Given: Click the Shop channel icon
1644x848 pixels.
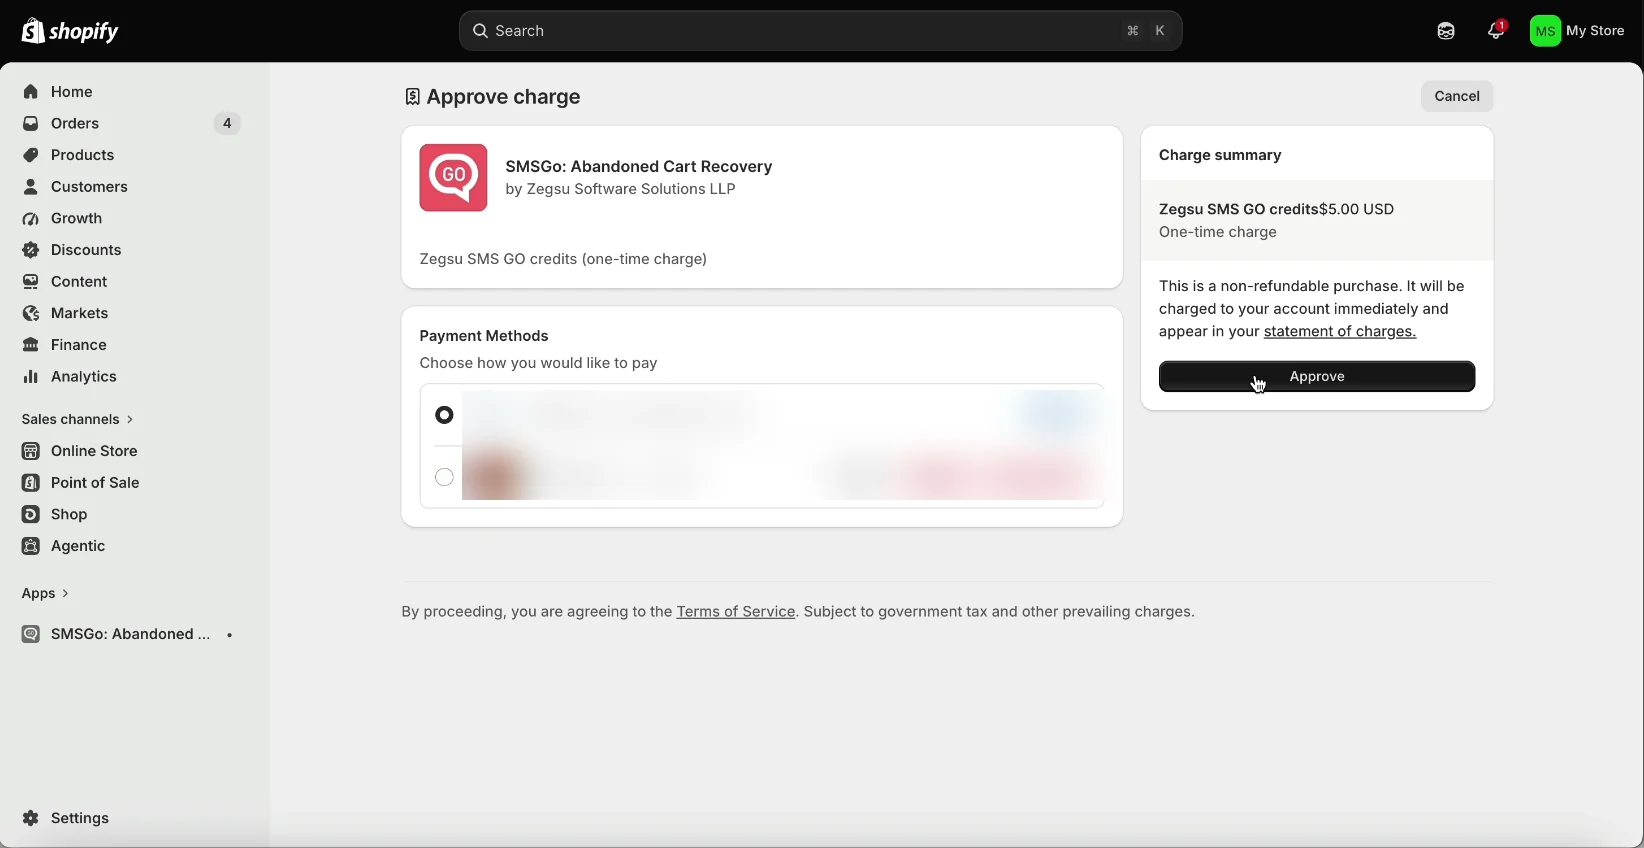Looking at the screenshot, I should pos(31,515).
